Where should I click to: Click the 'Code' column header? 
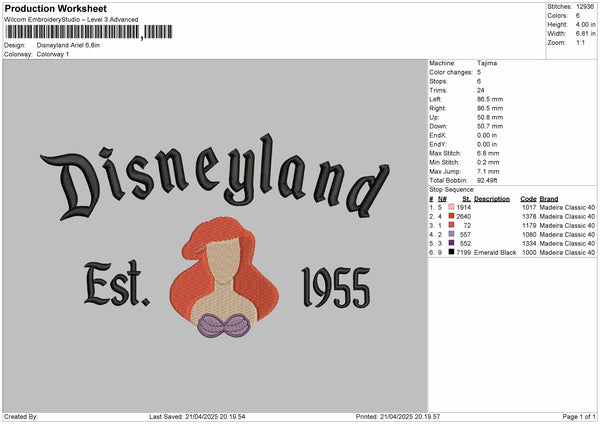point(528,199)
